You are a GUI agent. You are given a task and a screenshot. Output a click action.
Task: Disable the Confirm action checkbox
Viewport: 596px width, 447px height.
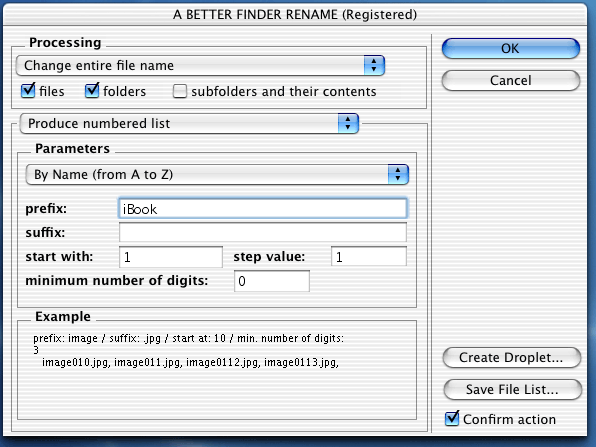(x=452, y=418)
